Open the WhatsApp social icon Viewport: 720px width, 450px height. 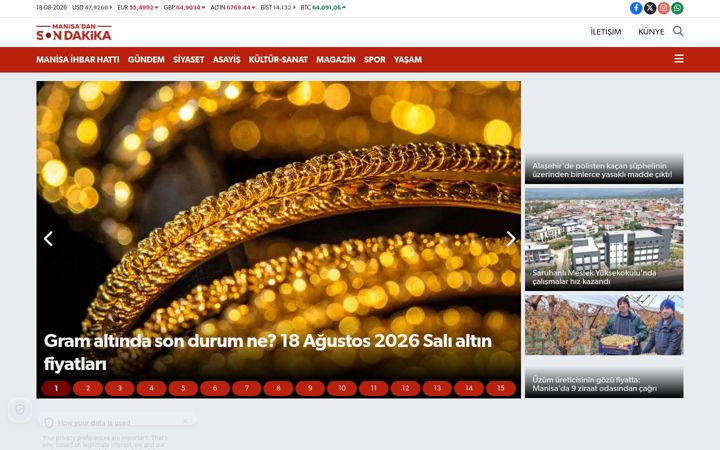[677, 8]
